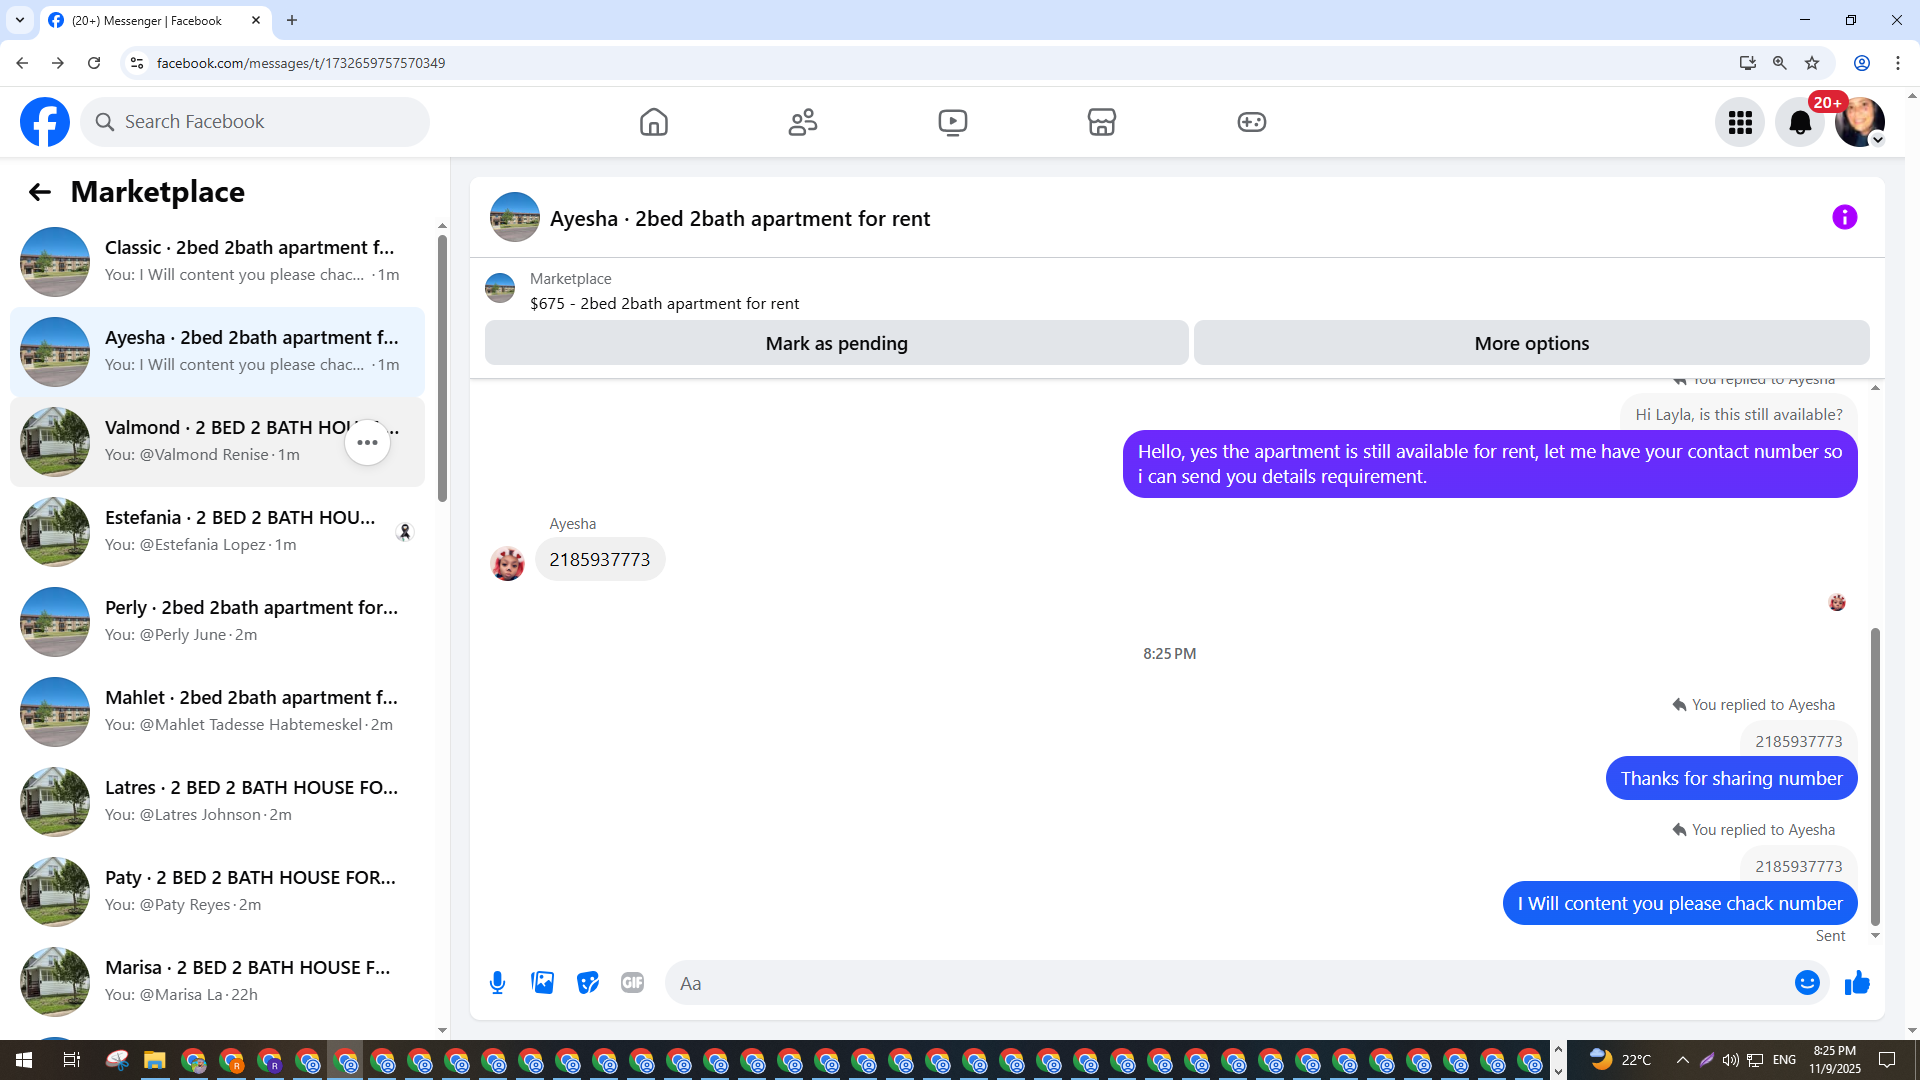Open Ayesha 2bed 2bath conversation

point(217,352)
